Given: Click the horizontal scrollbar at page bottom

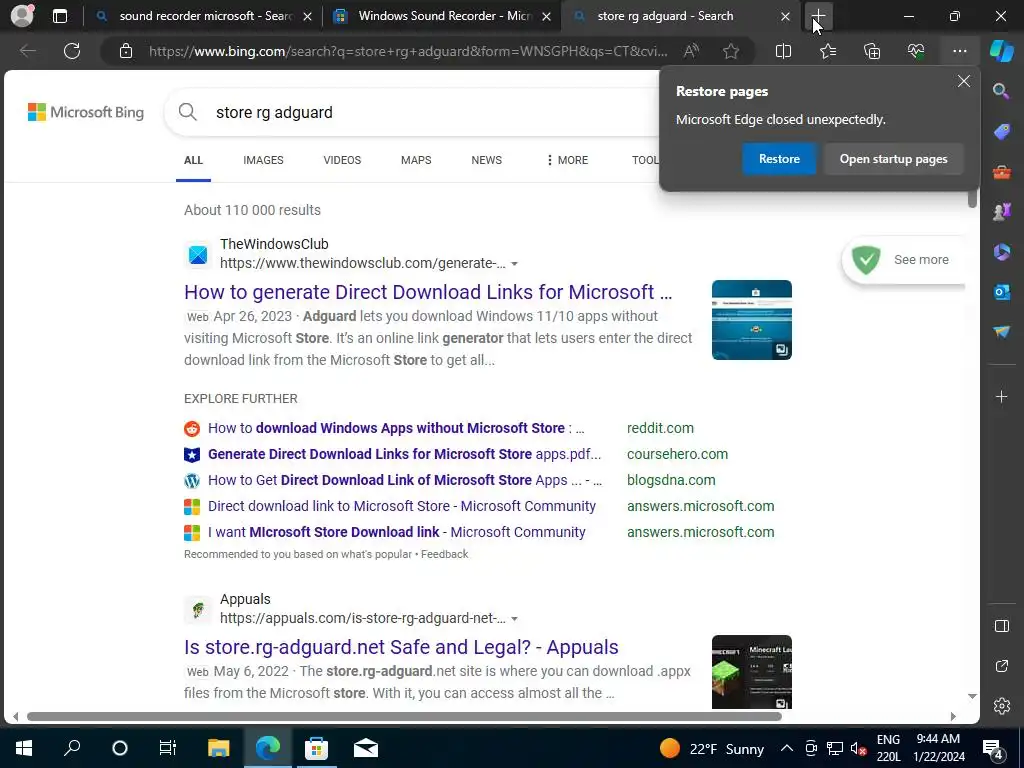Looking at the screenshot, I should [x=404, y=716].
